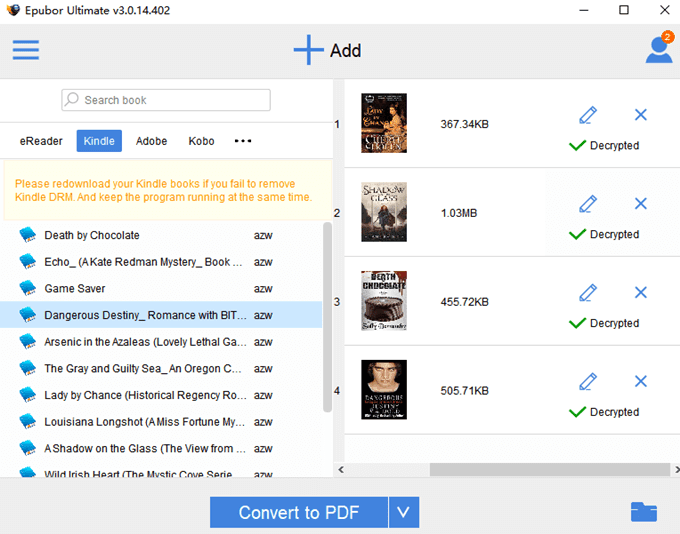This screenshot has width=680, height=534.
Task: Click the Decrypted status of book 1
Action: pos(604,145)
